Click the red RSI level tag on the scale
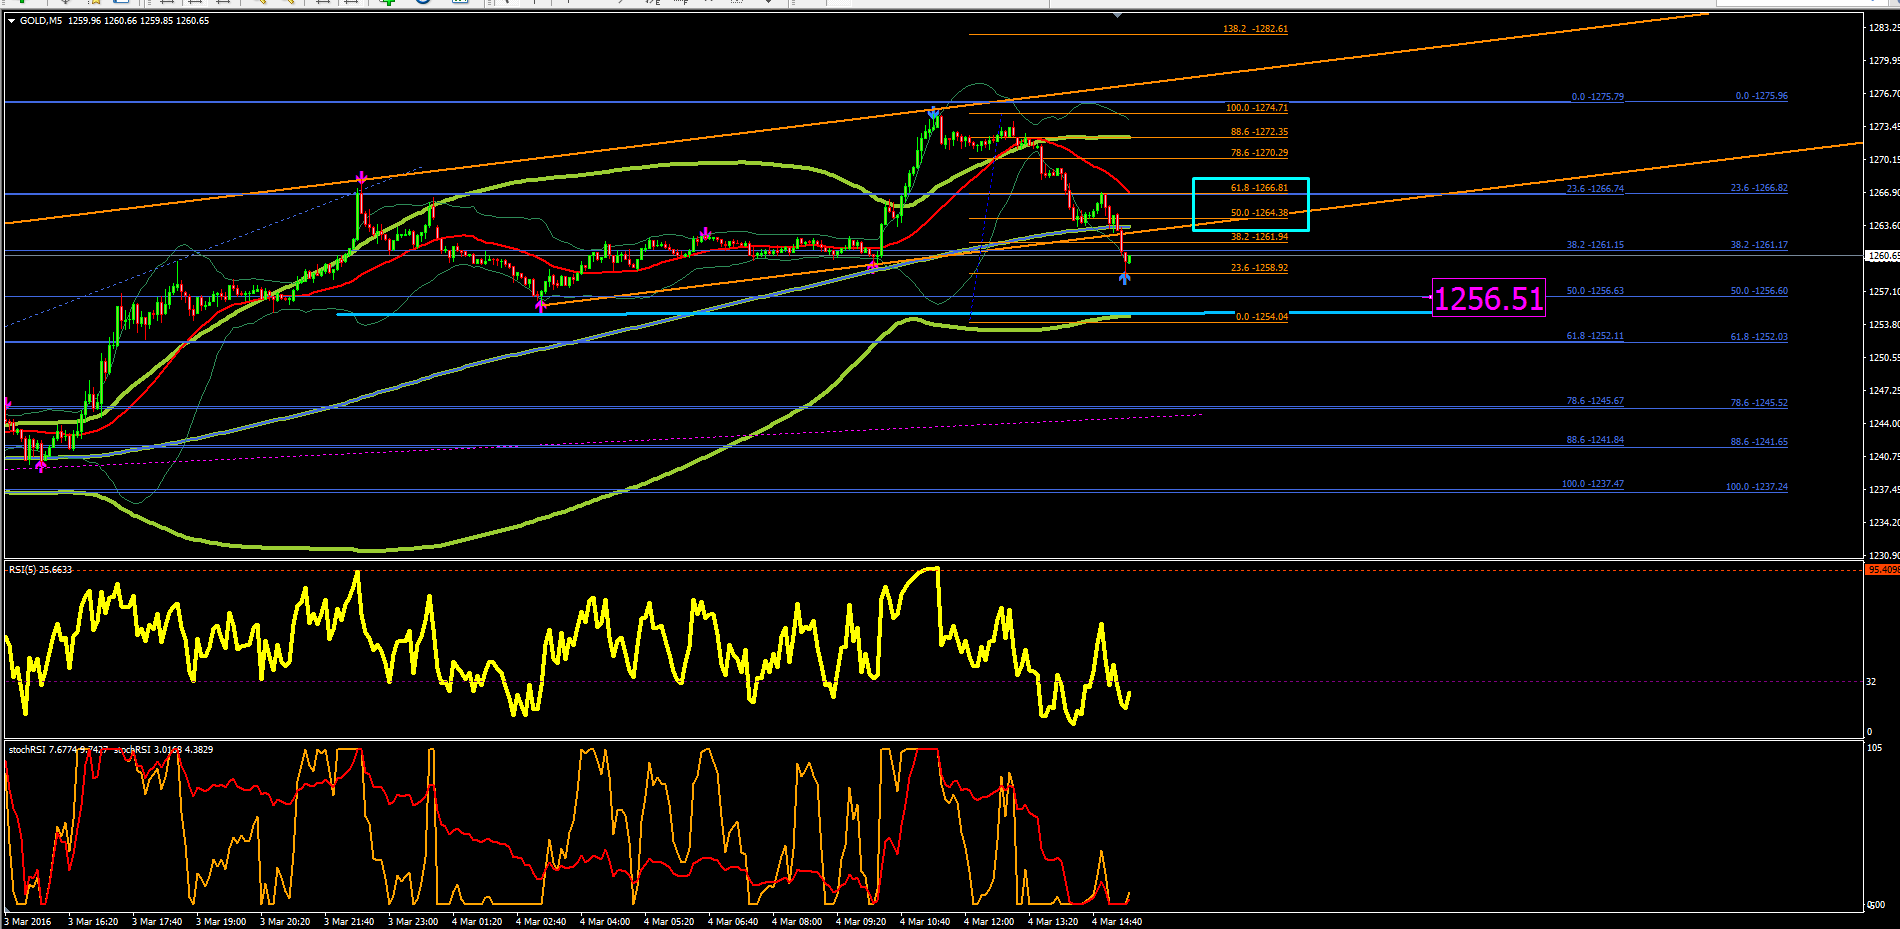The image size is (1900, 929). point(1883,570)
